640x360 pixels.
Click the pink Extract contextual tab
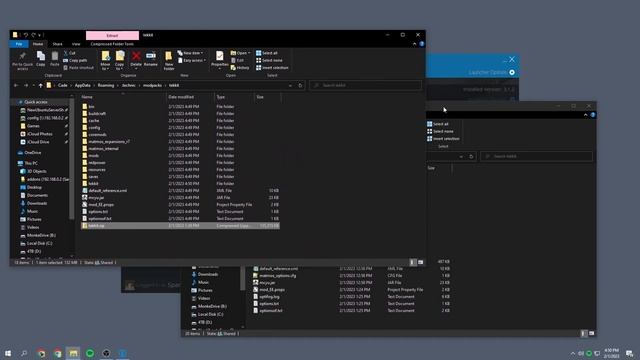112,36
